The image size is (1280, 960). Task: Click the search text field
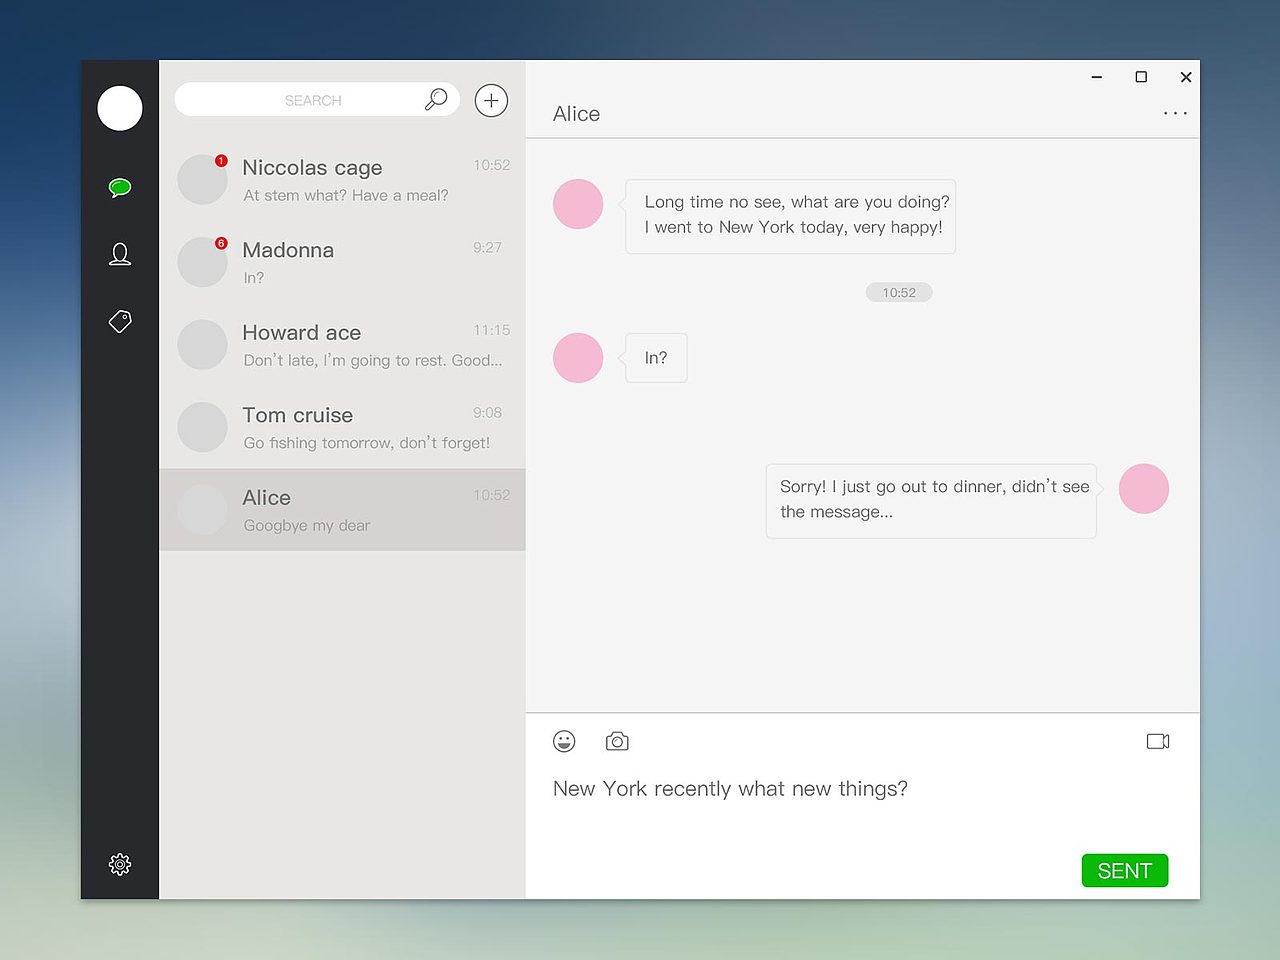tap(313, 99)
